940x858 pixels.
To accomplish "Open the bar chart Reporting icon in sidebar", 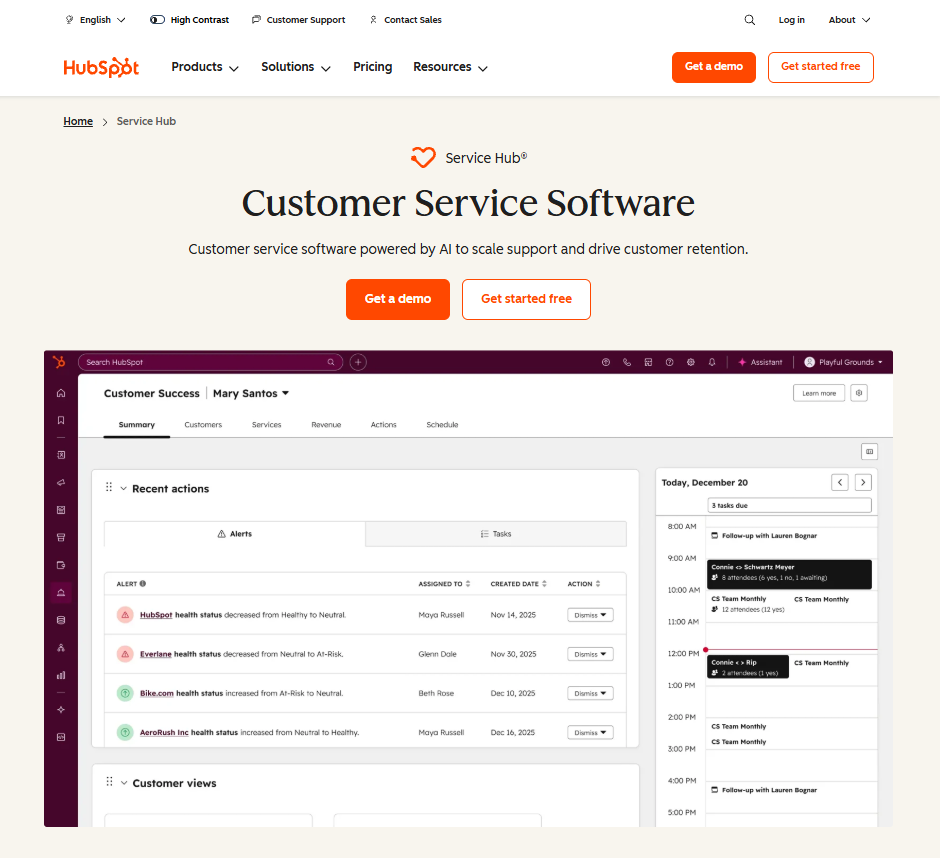I will click(x=61, y=676).
